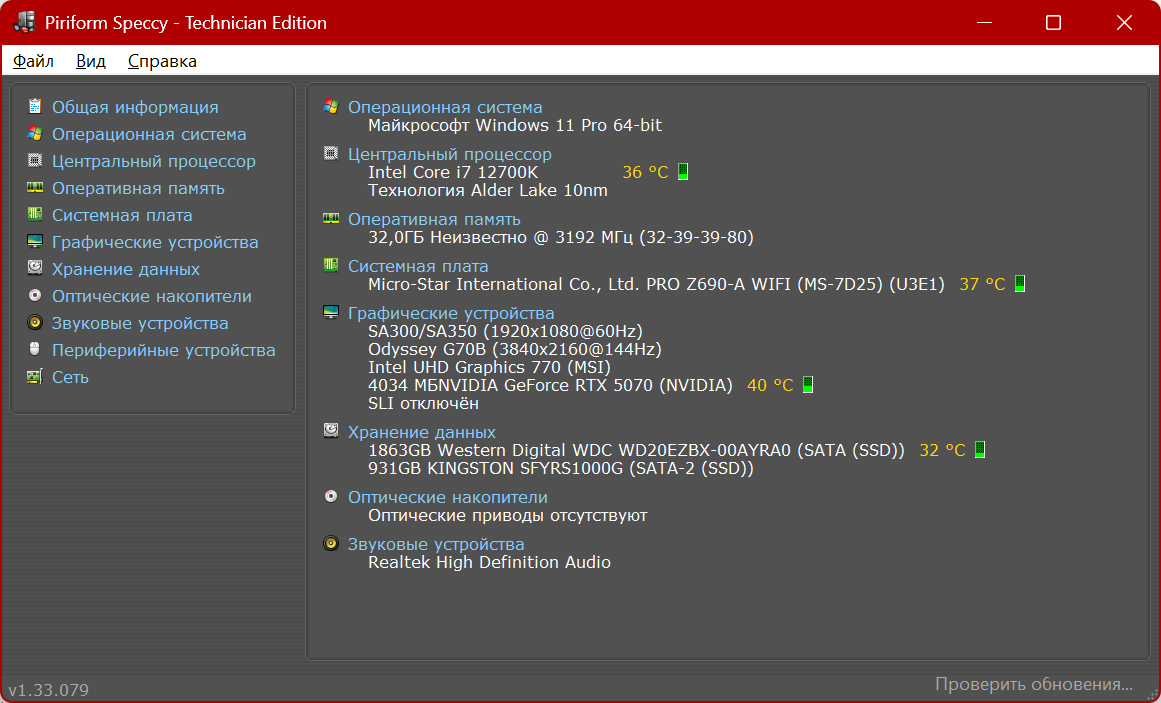The image size is (1161, 703).
Task: Click the disc icon beside sidebar Оптические накопители
Action: (35, 296)
